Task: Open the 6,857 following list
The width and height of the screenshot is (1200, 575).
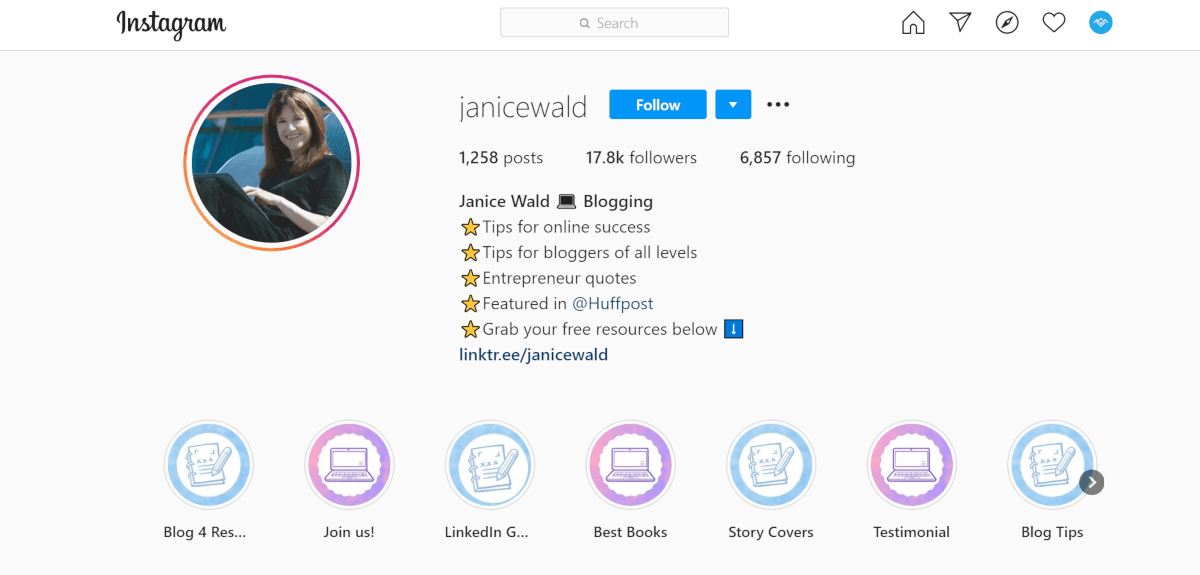Action: point(797,158)
